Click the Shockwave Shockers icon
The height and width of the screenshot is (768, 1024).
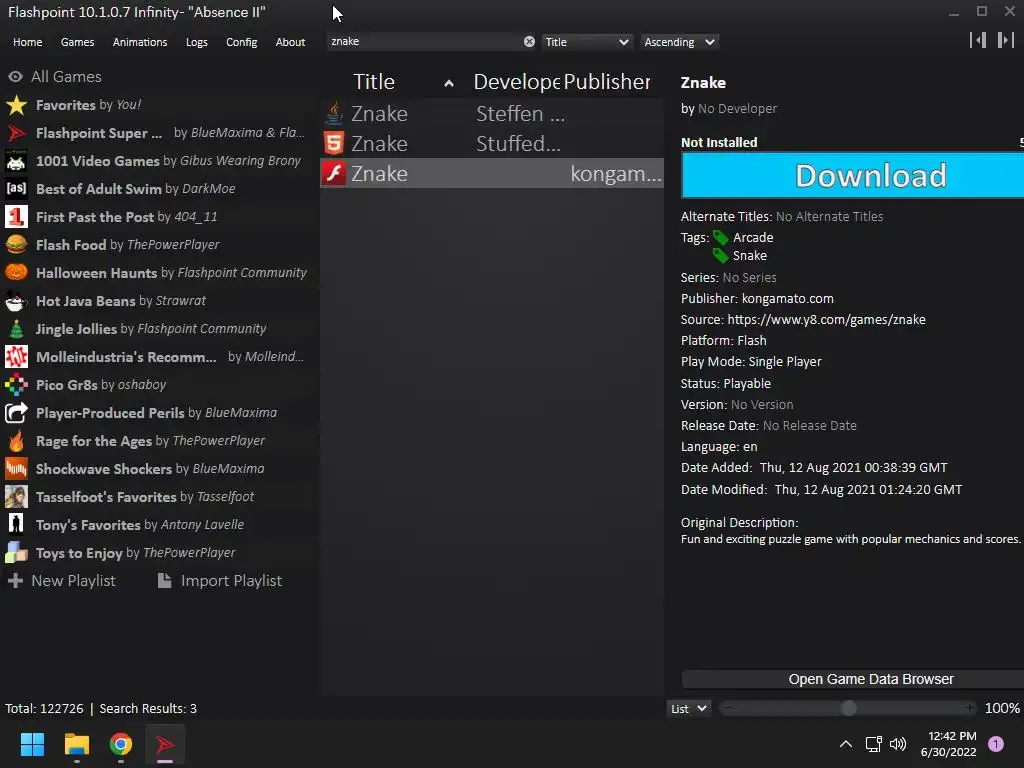coord(16,469)
